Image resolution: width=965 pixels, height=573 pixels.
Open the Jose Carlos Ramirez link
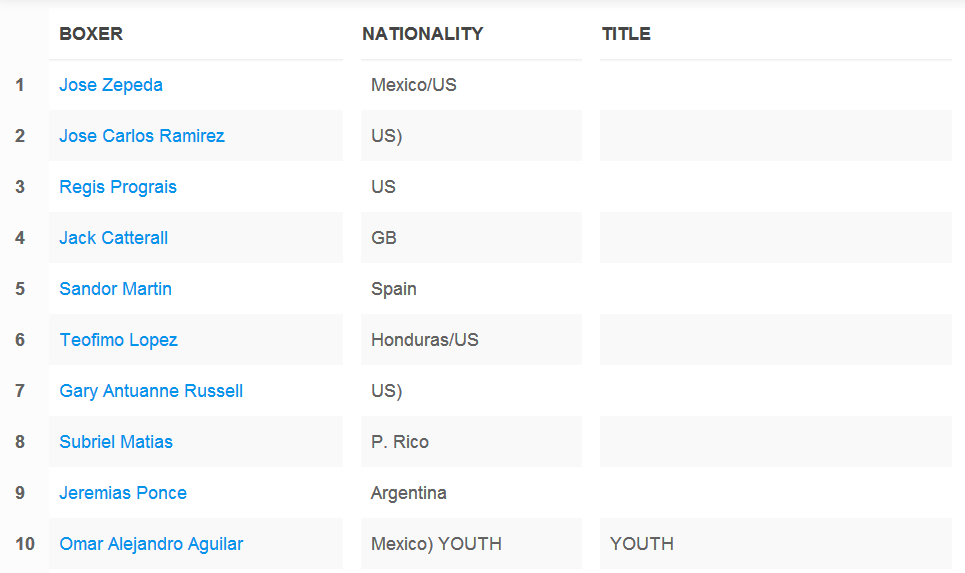tap(142, 136)
